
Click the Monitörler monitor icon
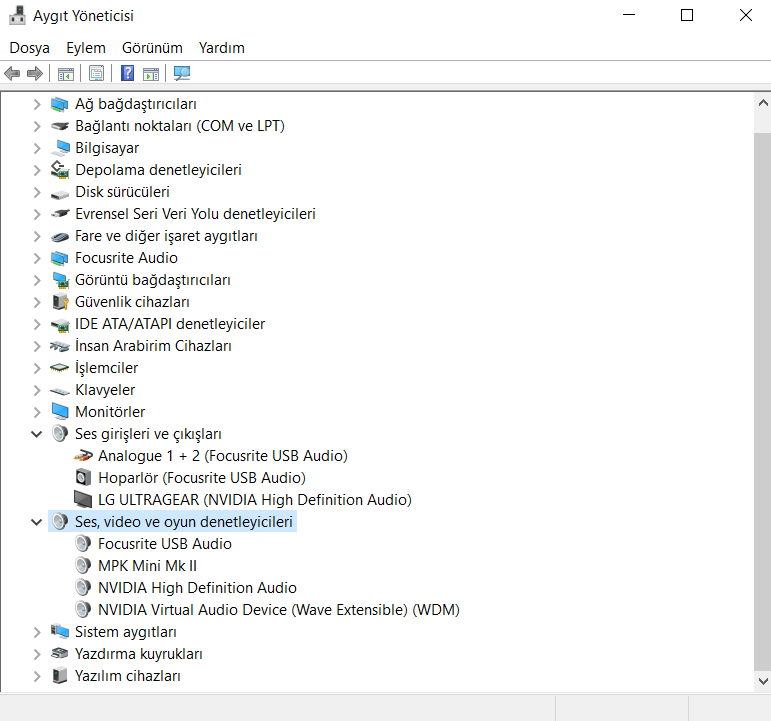tap(60, 412)
